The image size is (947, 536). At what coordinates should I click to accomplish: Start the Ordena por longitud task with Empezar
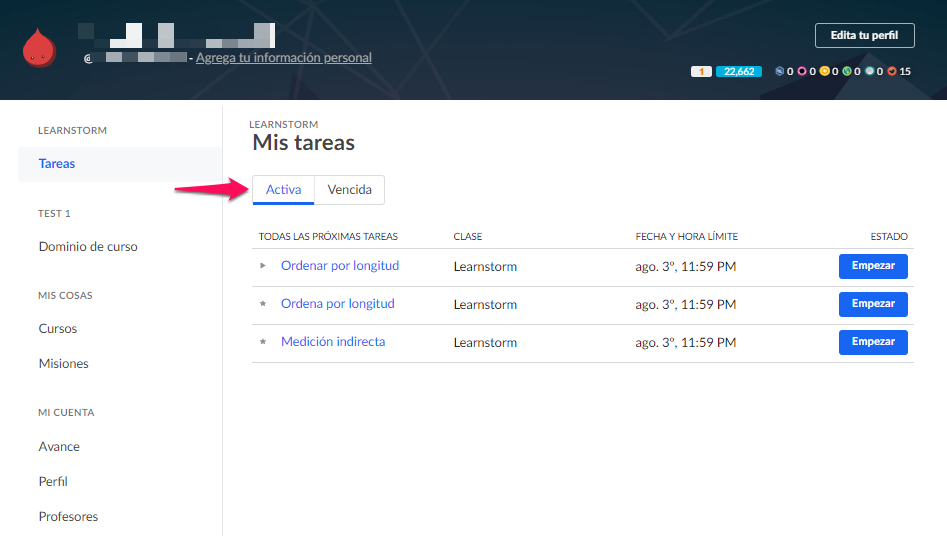[x=873, y=304]
